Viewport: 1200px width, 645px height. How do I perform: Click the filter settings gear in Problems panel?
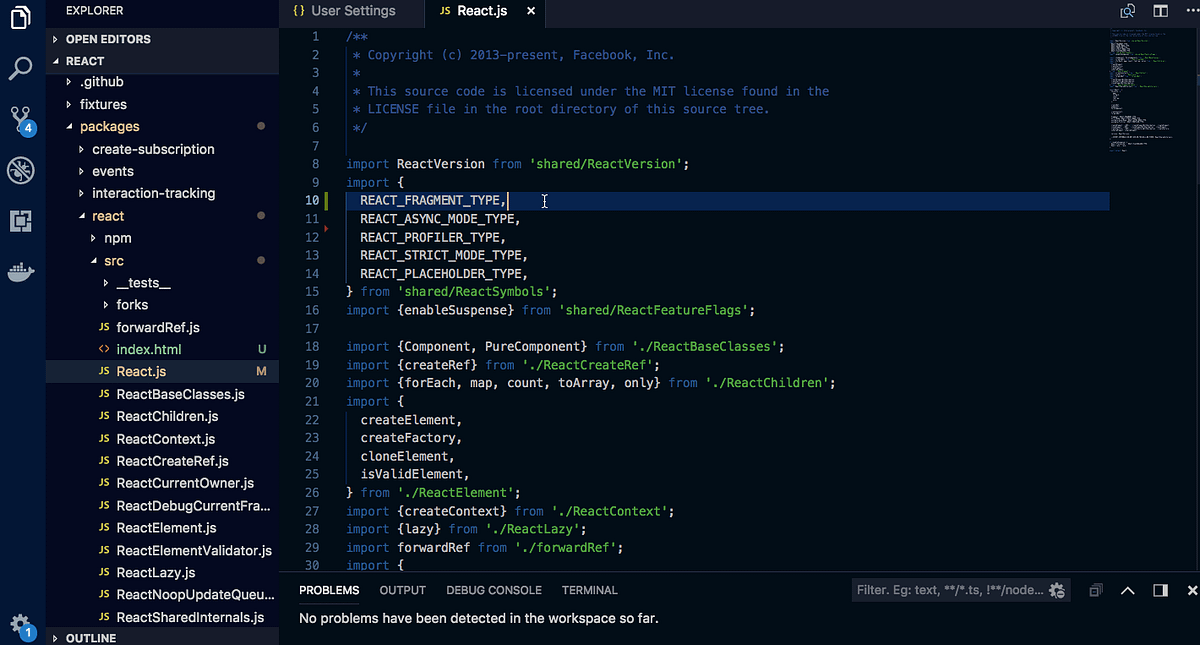[1057, 590]
